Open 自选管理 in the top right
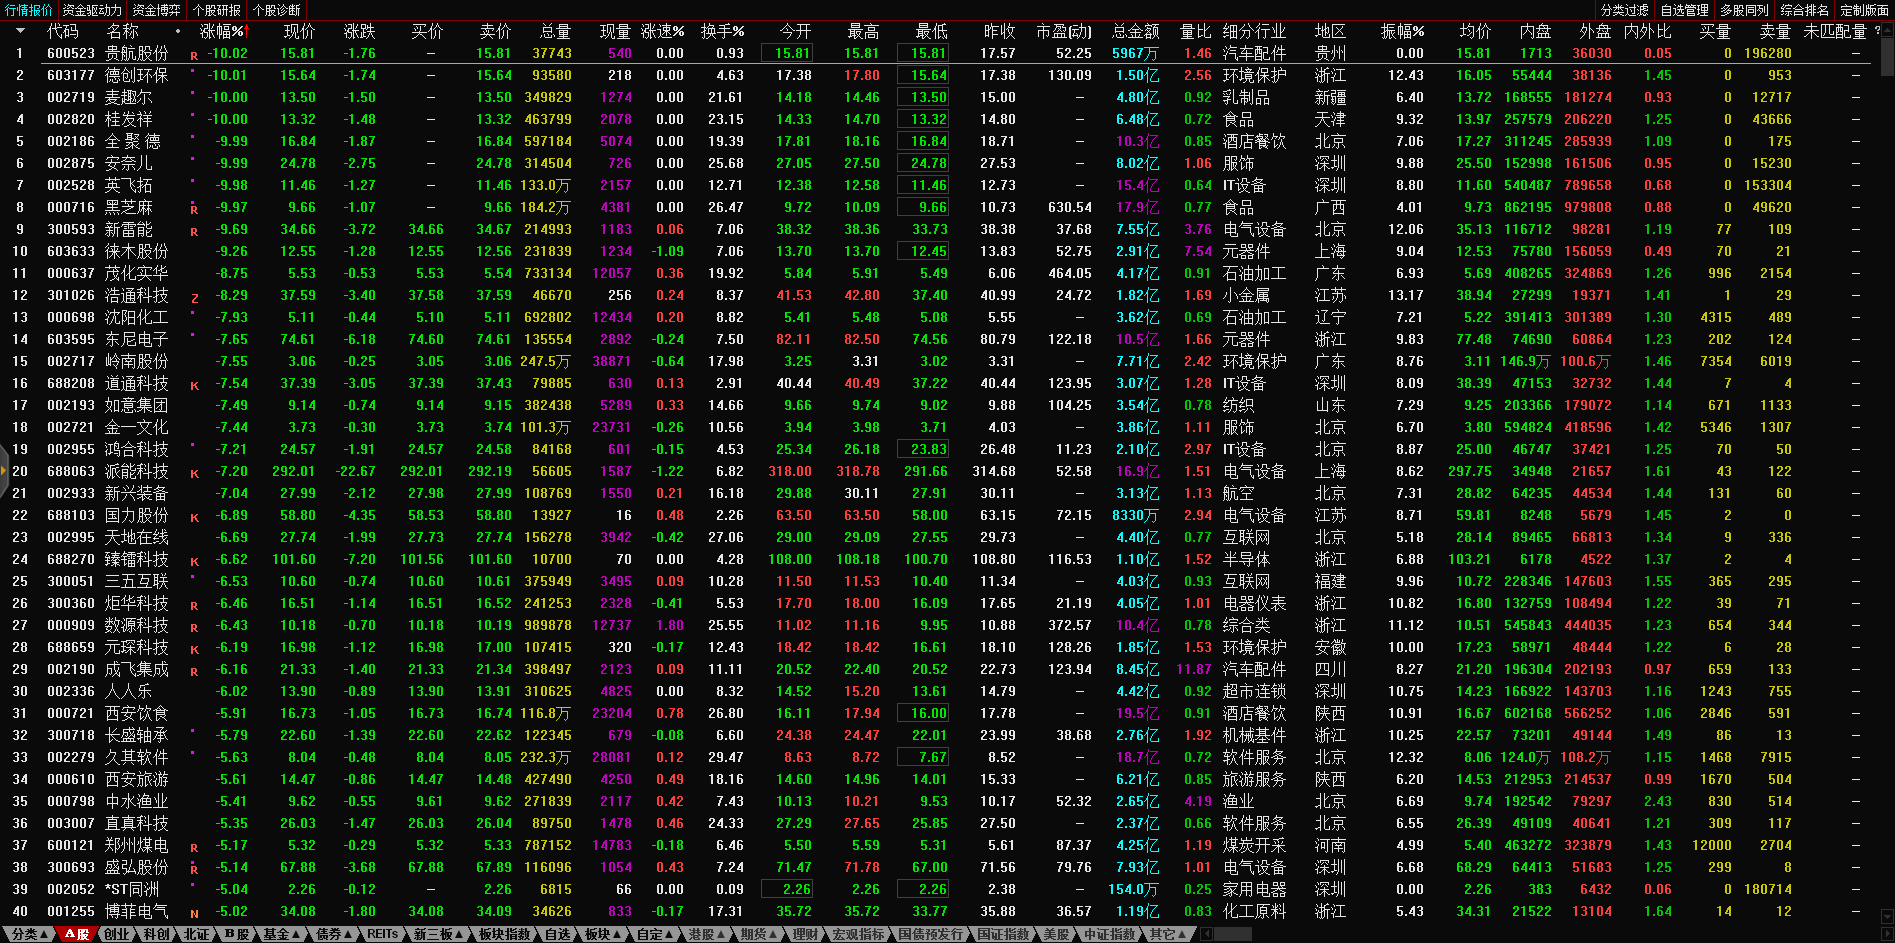This screenshot has width=1895, height=943. tap(1684, 10)
